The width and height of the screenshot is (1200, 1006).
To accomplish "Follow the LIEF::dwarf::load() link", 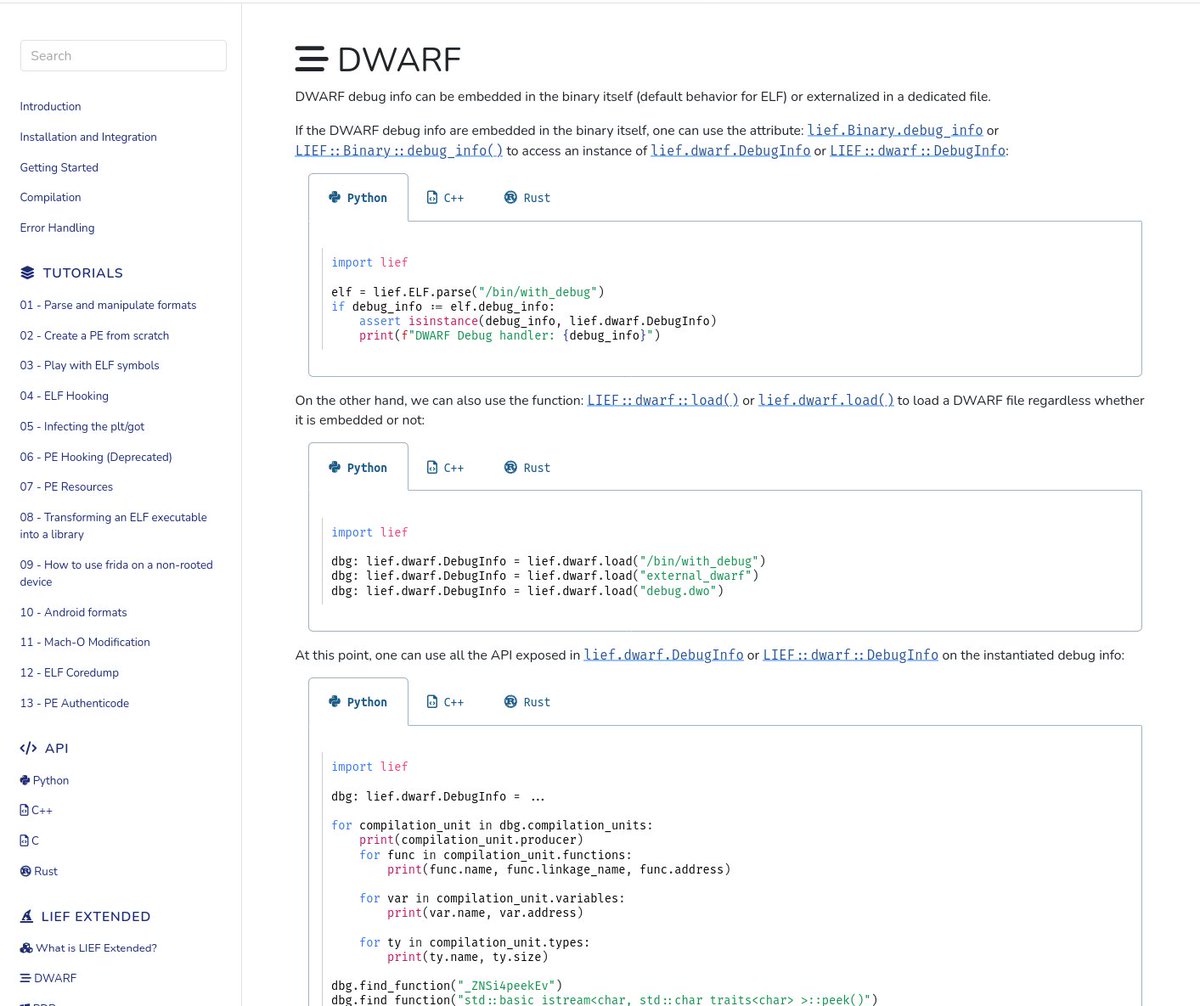I will tap(663, 401).
